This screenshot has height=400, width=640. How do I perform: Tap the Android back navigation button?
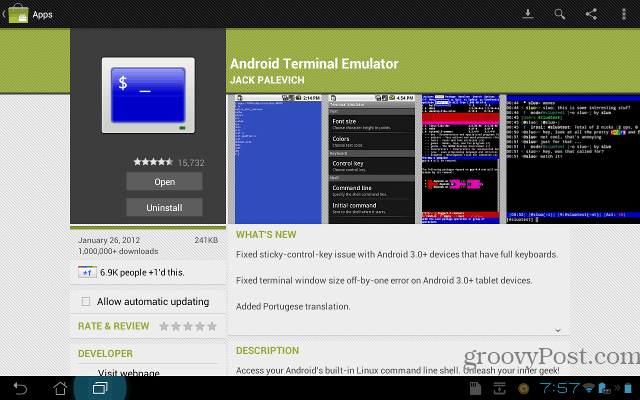(20, 388)
